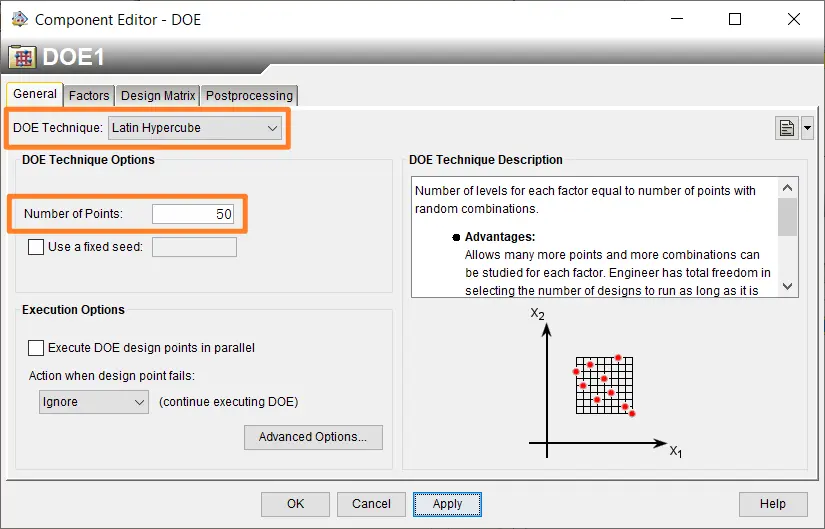Click the description scrollbar up arrow
This screenshot has width=825, height=529.
coord(788,188)
